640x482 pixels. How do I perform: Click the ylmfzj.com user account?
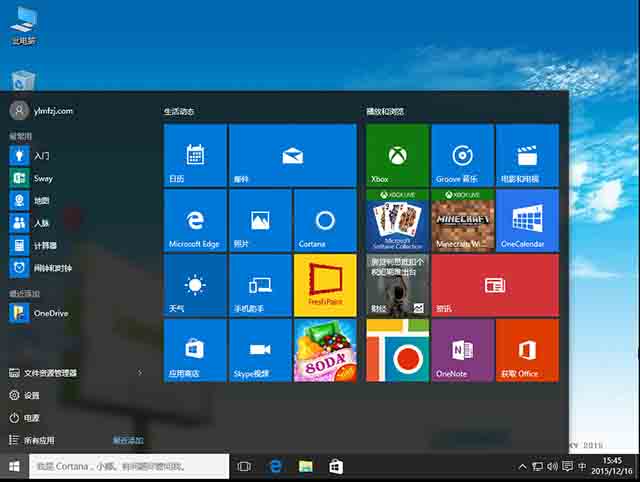pos(50,111)
